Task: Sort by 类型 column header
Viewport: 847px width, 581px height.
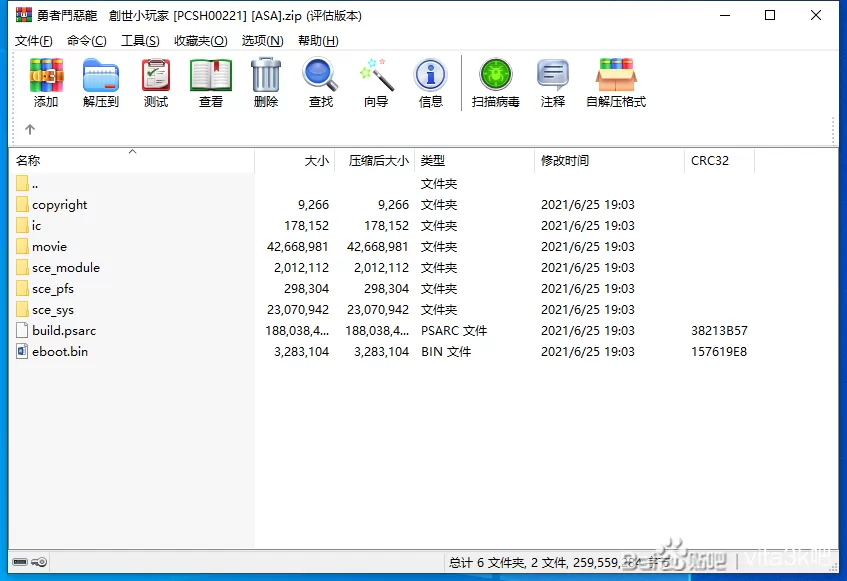Action: (x=474, y=160)
